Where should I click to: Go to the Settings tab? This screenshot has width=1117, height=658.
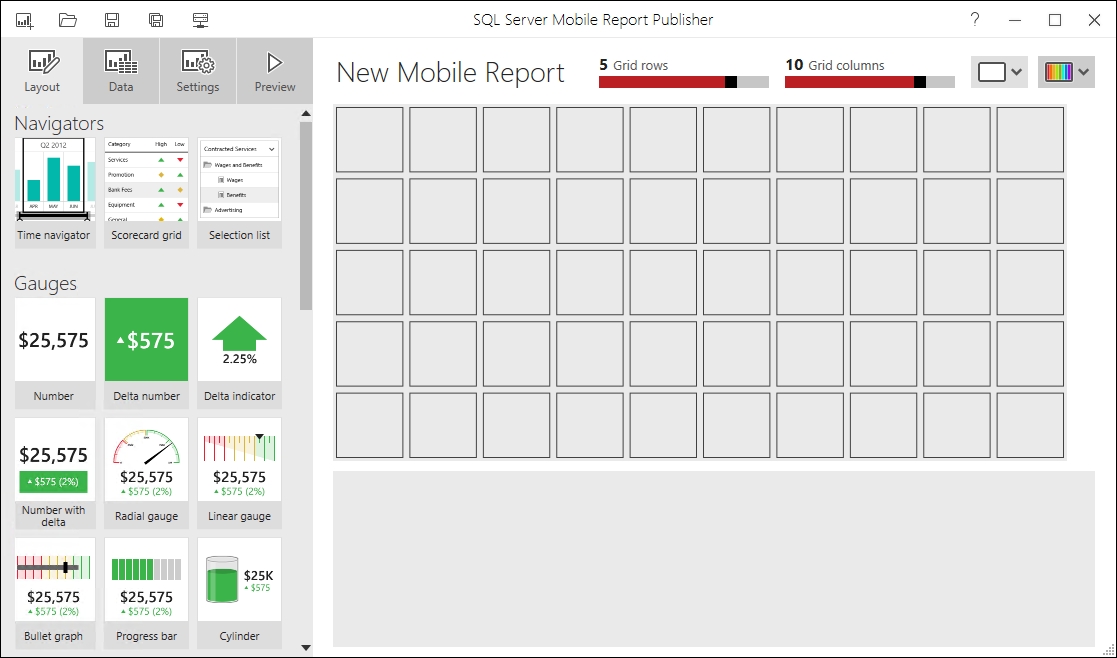198,71
